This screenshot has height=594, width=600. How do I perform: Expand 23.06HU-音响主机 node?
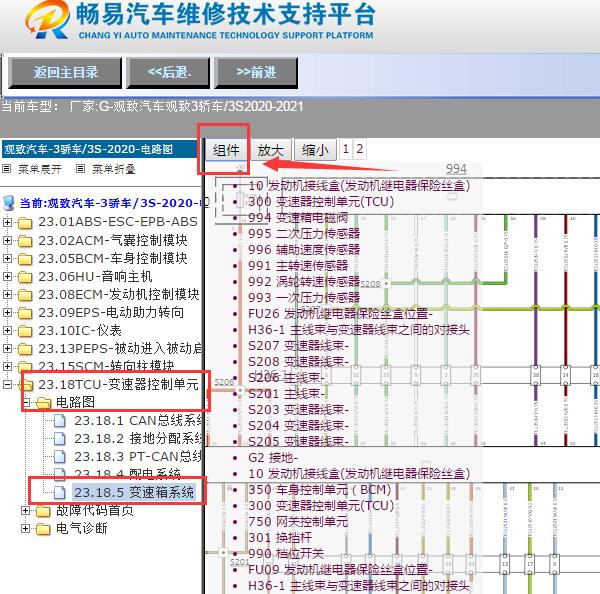click(x=7, y=276)
